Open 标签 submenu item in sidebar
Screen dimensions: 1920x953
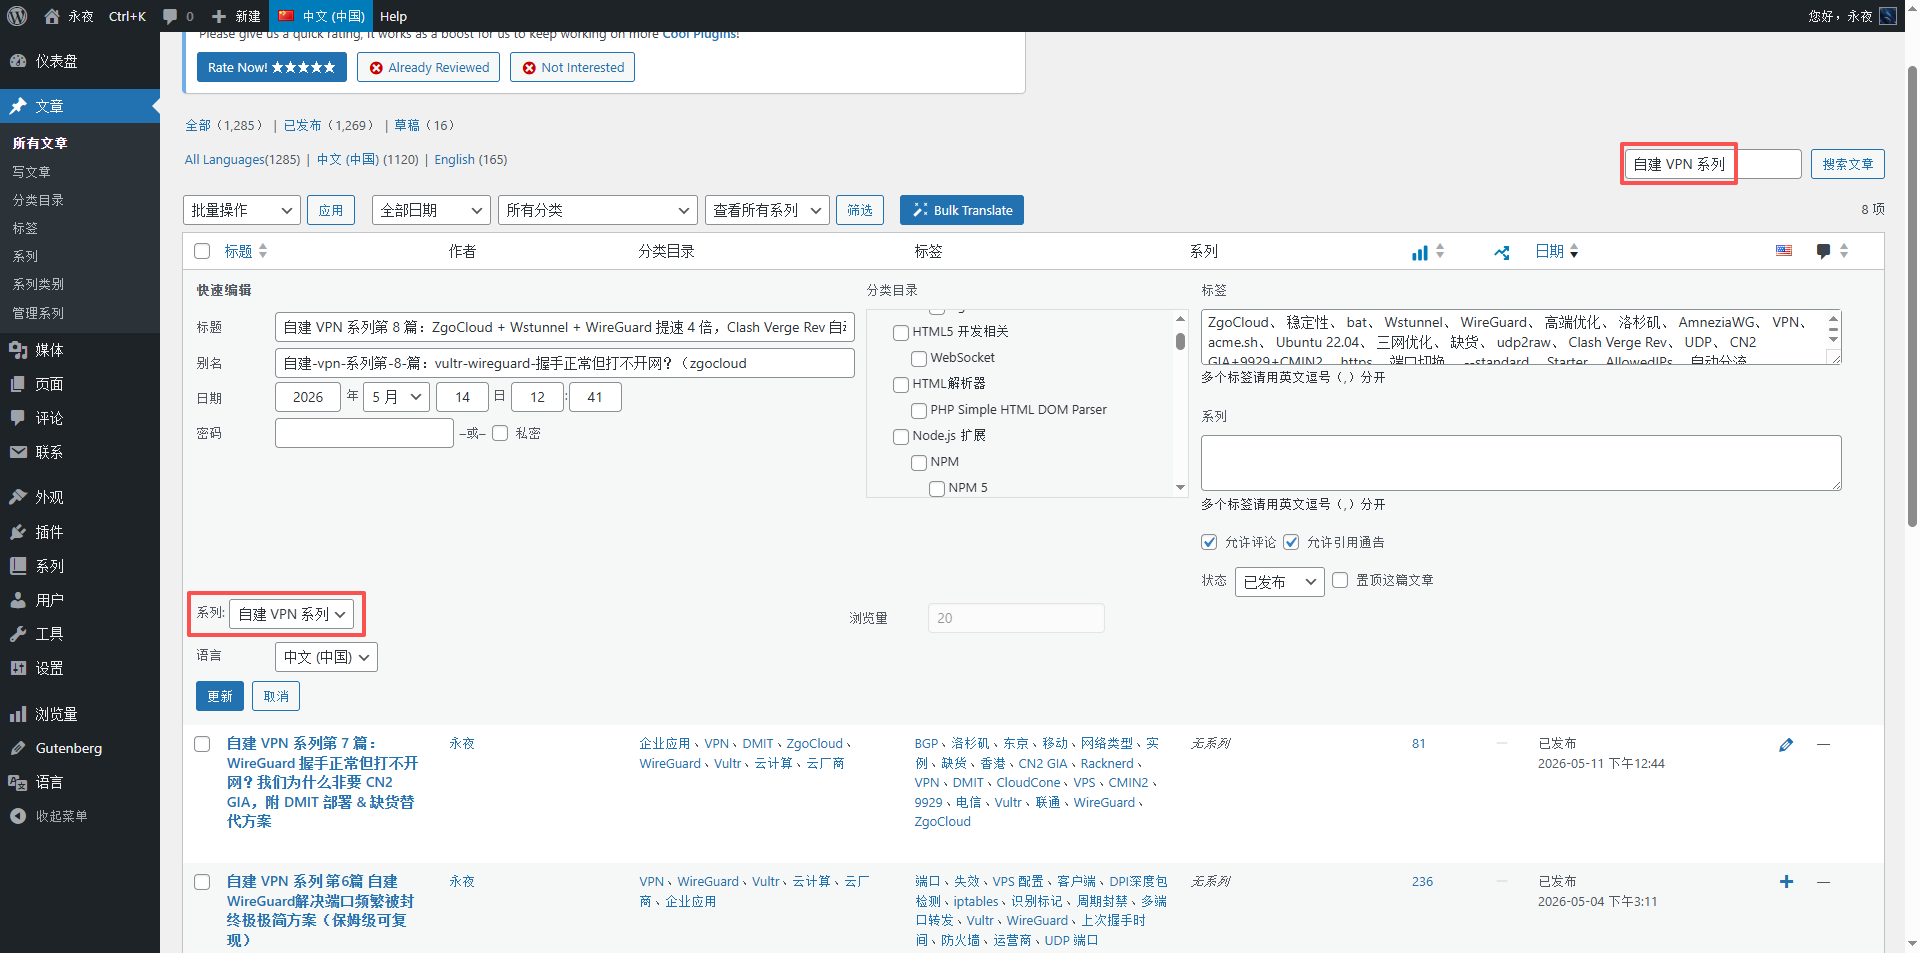[25, 228]
